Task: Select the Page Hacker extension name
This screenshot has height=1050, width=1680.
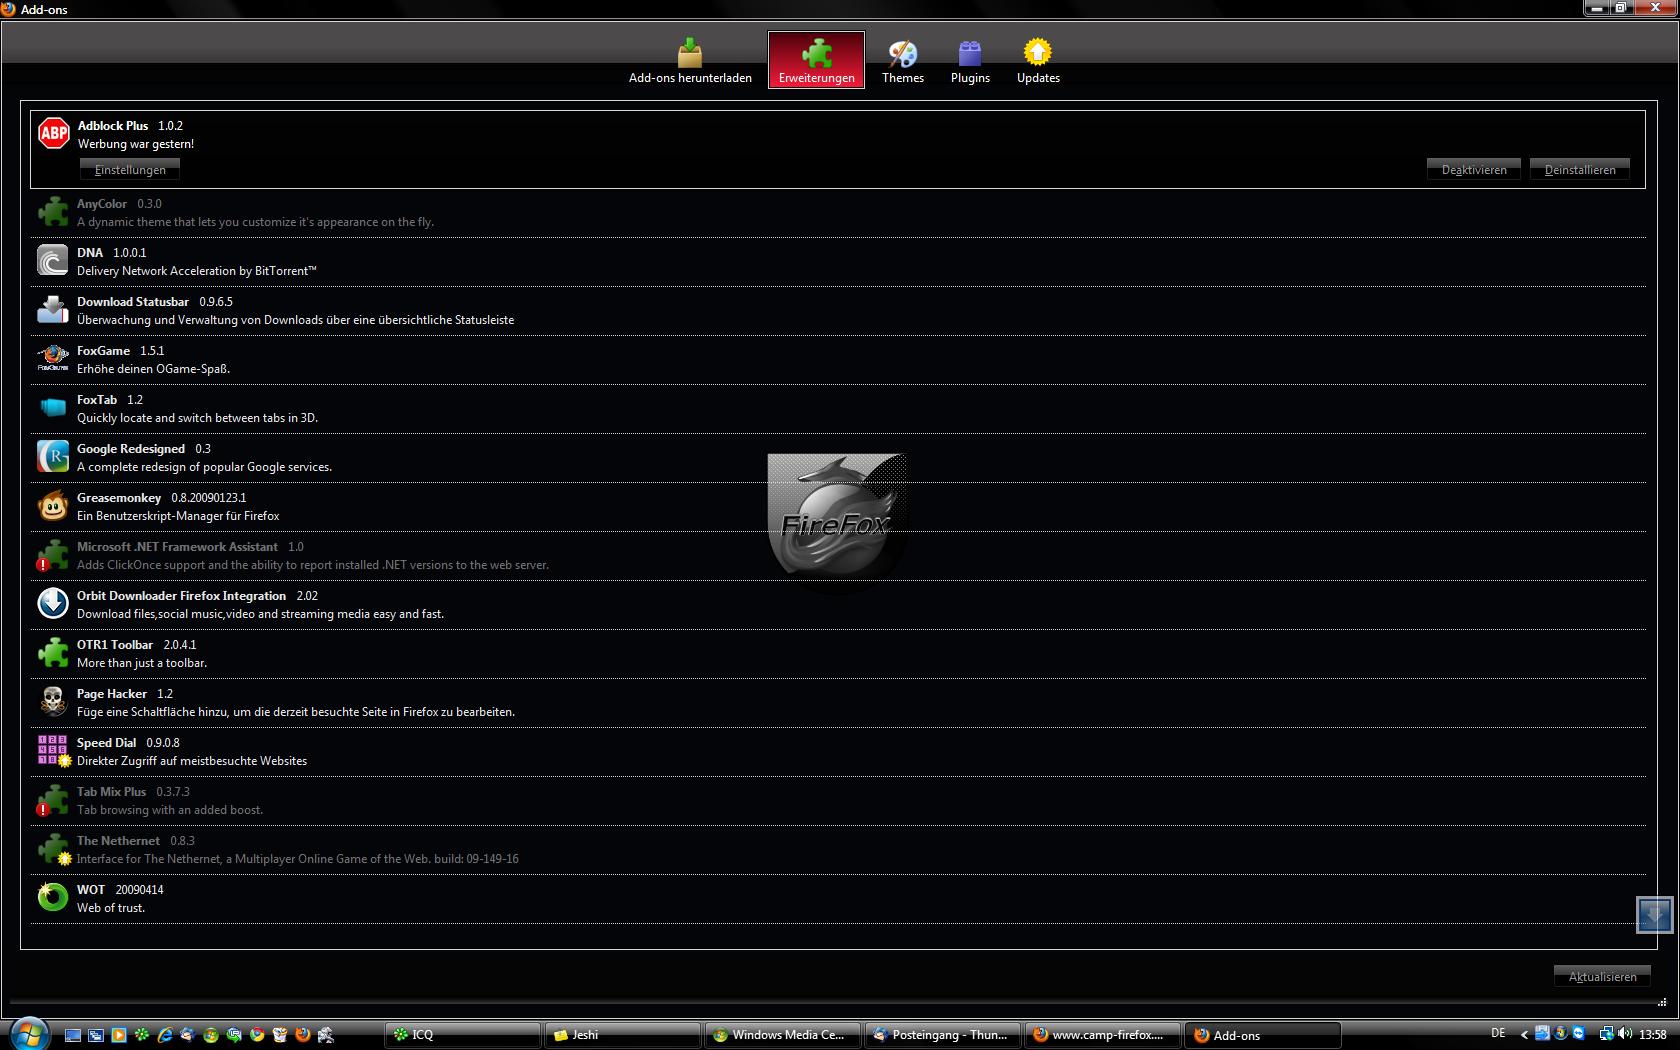Action: click(x=112, y=694)
